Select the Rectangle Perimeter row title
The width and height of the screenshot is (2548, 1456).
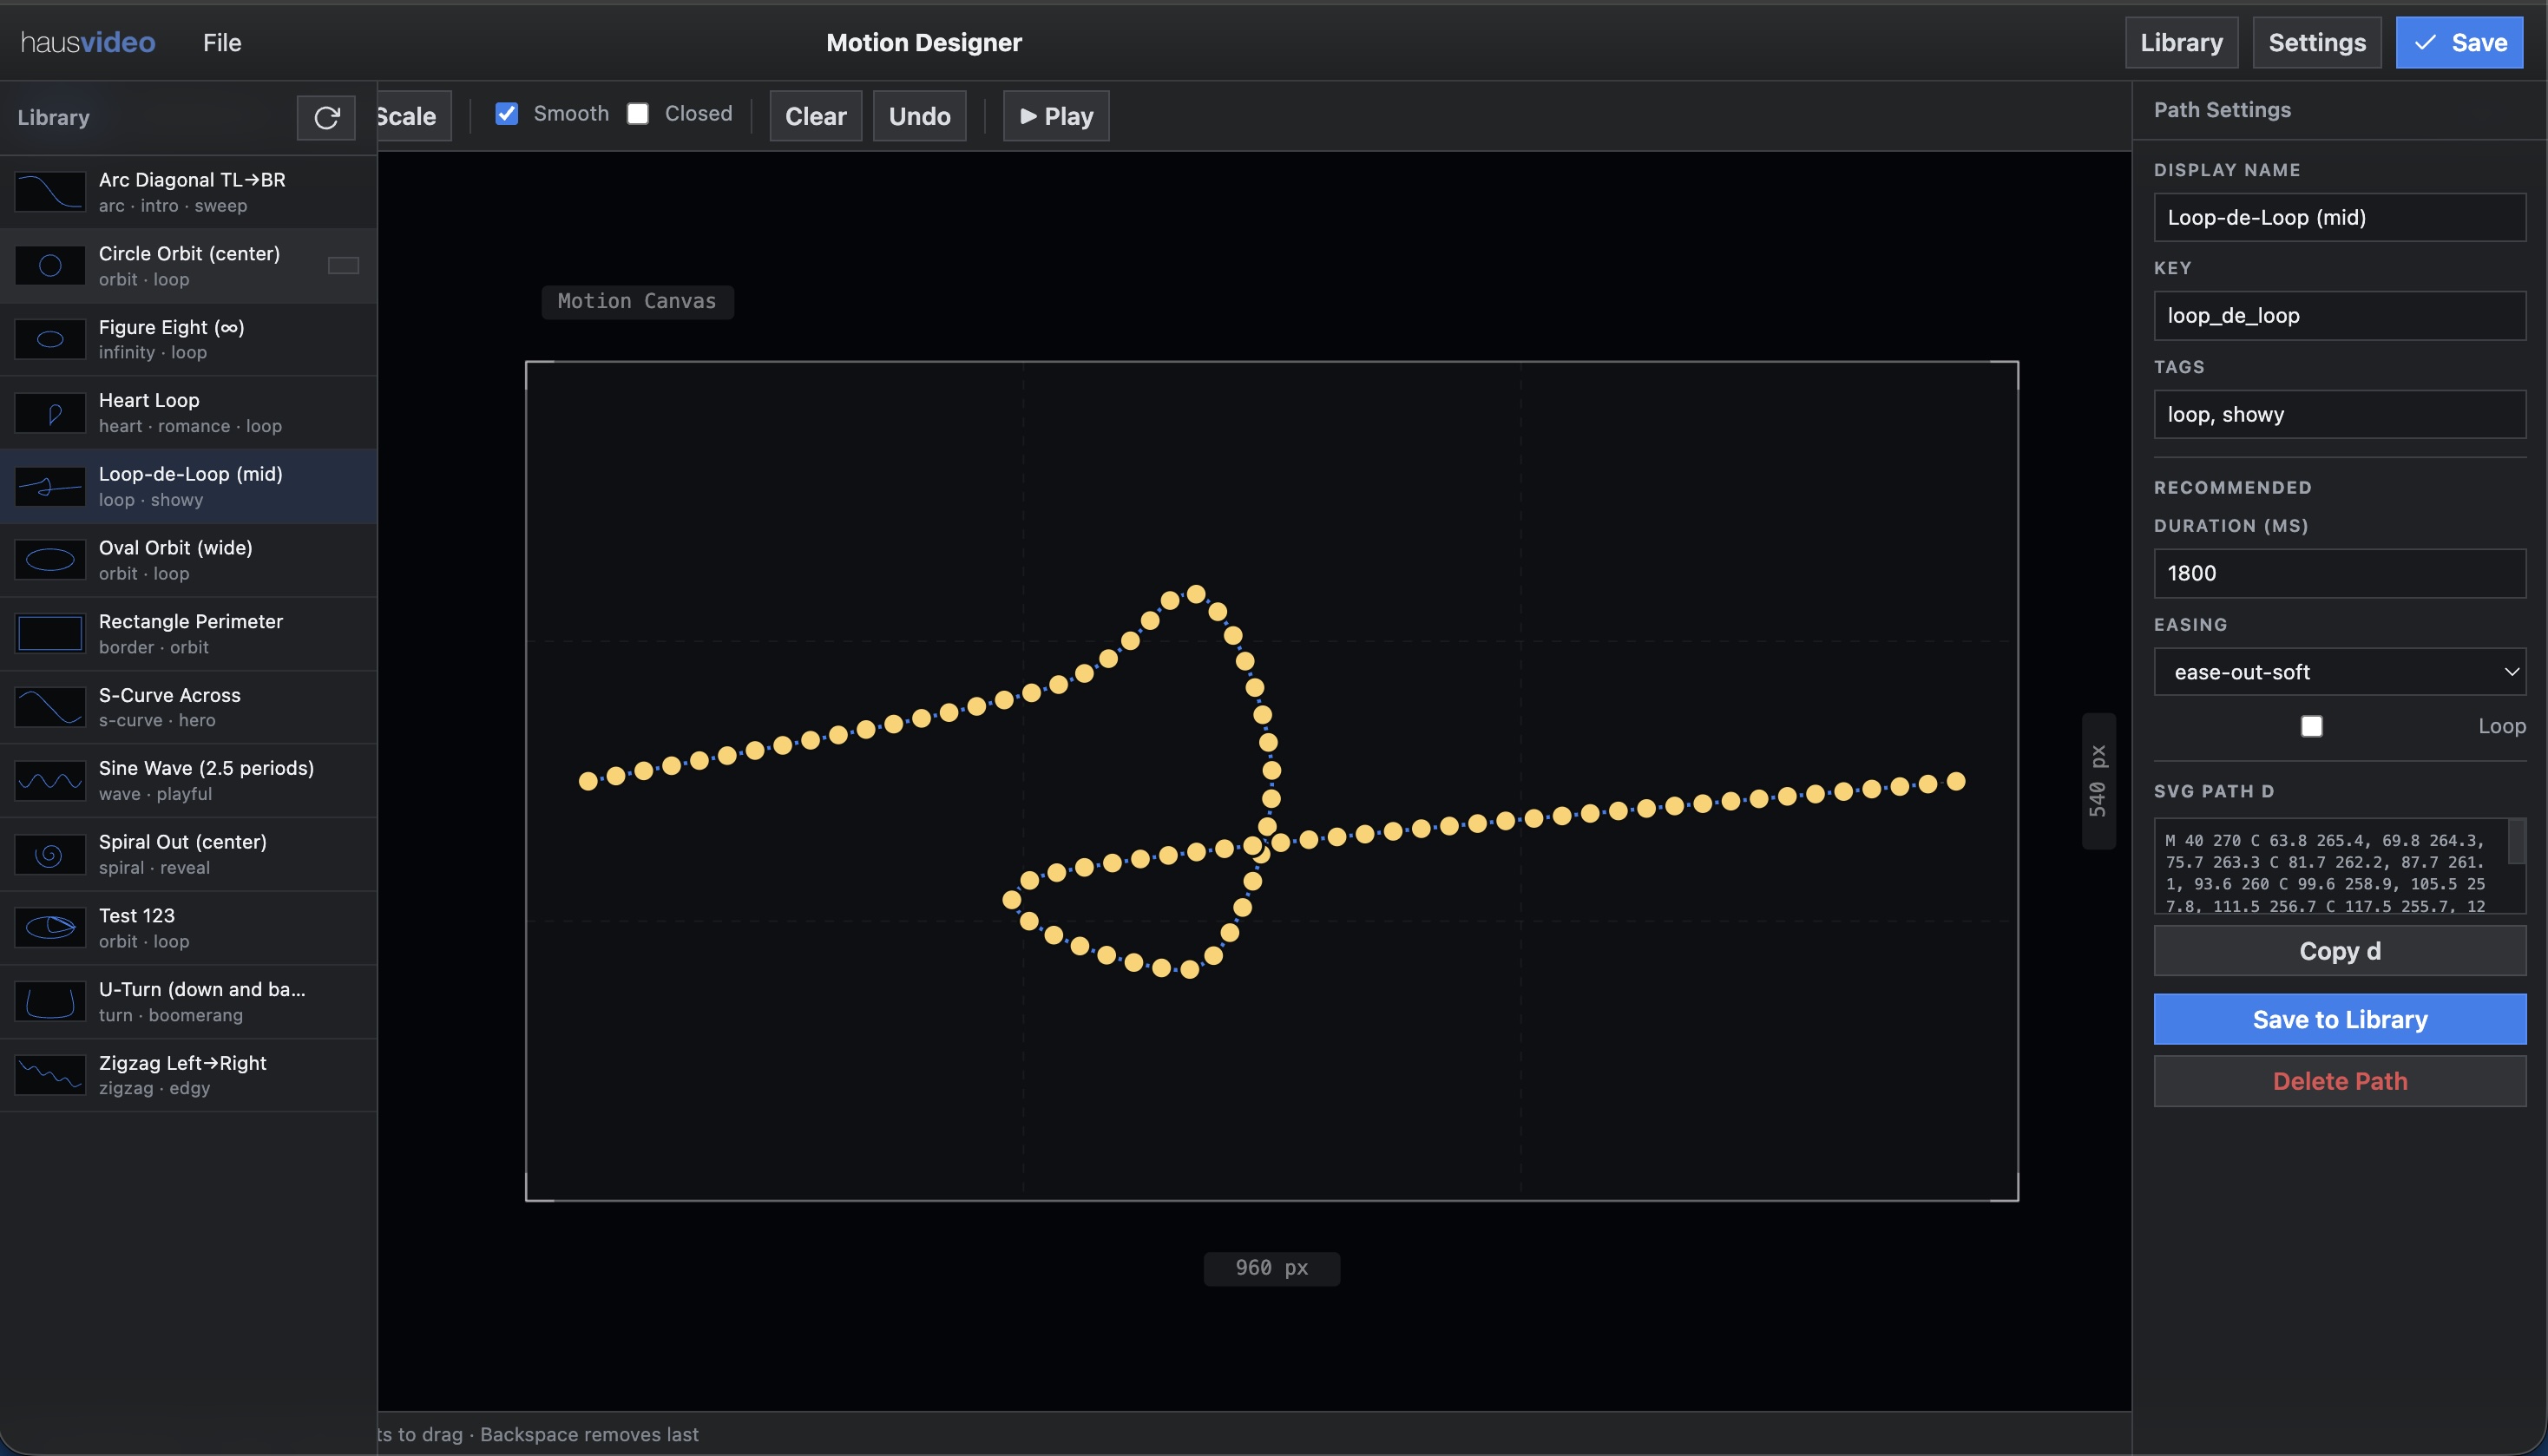[190, 622]
